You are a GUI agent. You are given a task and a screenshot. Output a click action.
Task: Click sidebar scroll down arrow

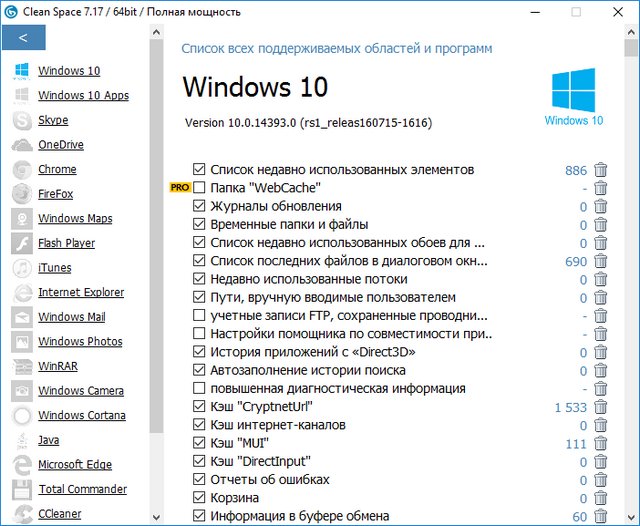156,517
